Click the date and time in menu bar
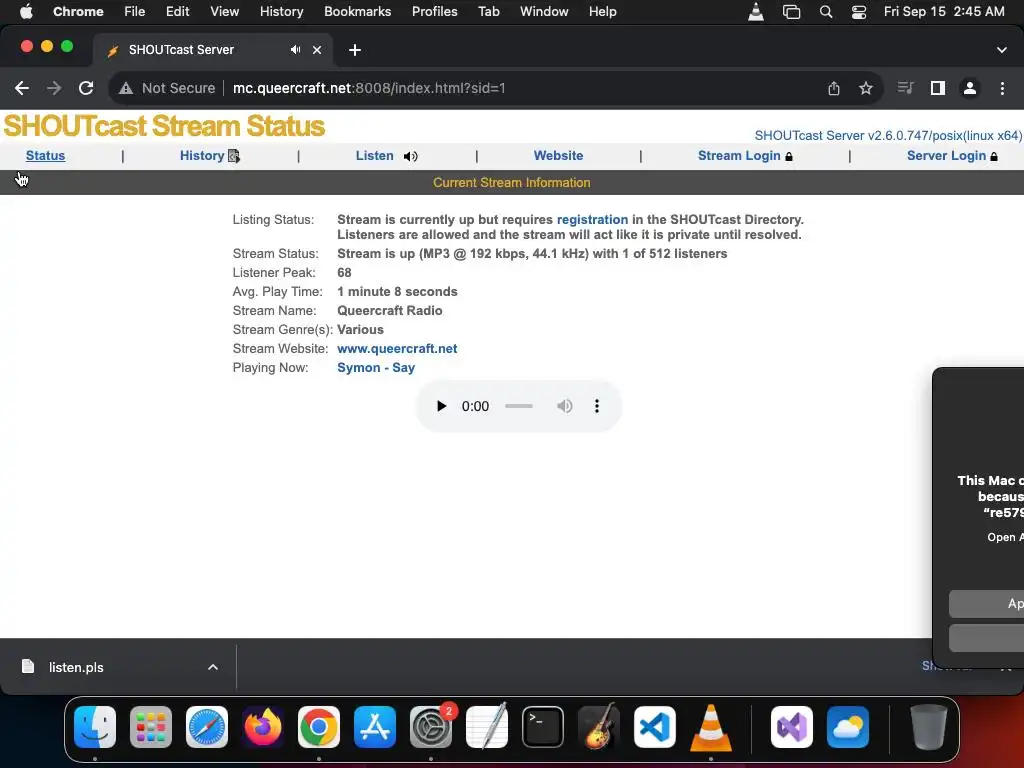This screenshot has height=768, width=1024. (944, 11)
